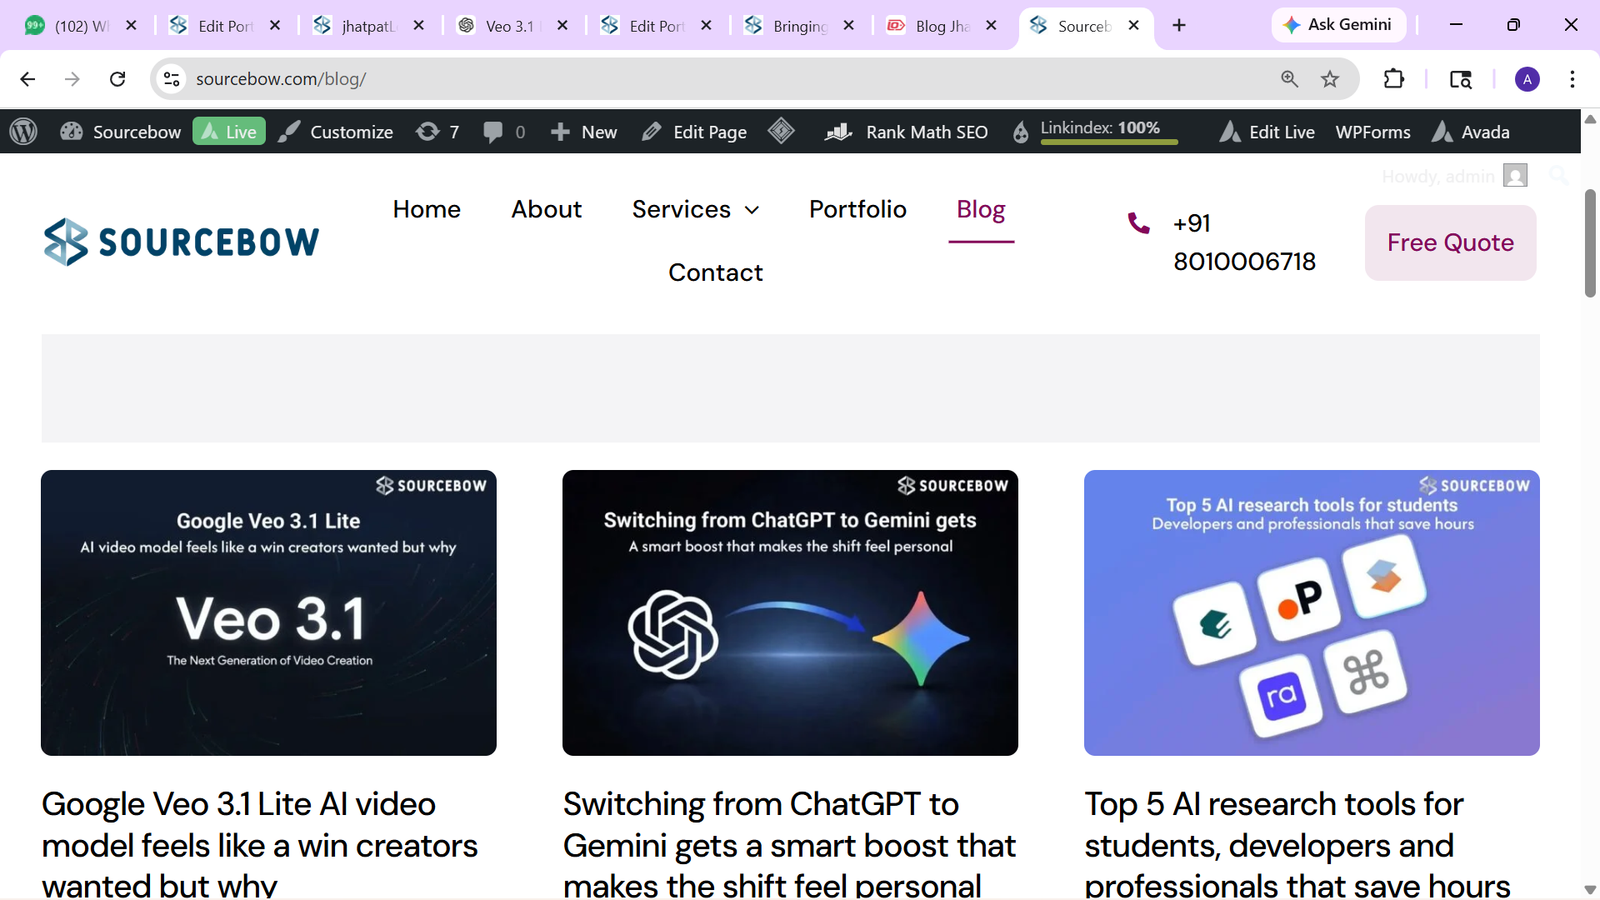Screen dimensions: 1600x900
Task: Click the address bar URL field
Action: coord(700,79)
